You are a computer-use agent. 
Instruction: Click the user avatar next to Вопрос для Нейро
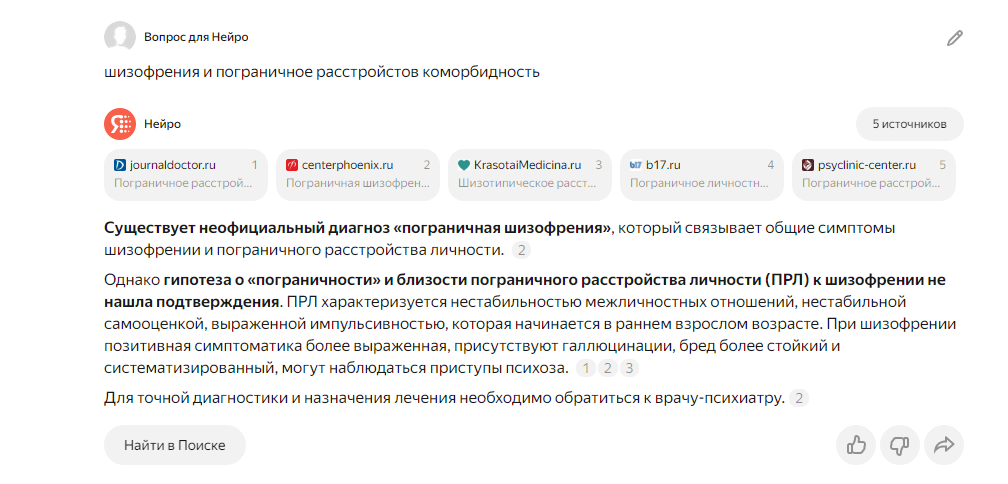[120, 37]
